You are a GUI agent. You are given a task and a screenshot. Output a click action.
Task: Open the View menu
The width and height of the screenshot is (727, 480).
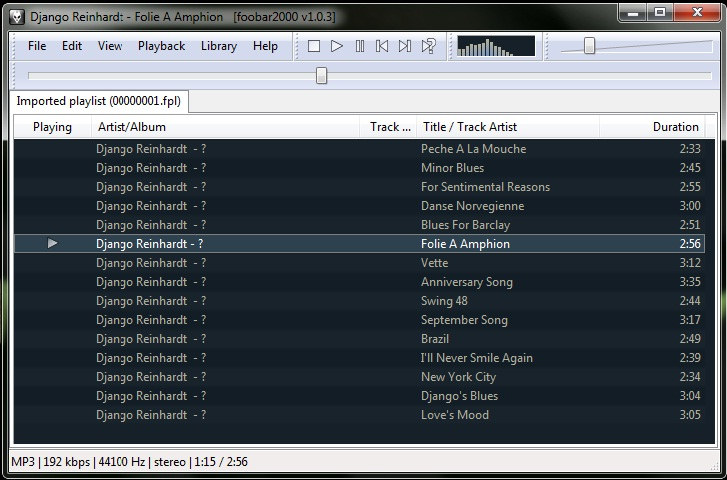click(110, 46)
